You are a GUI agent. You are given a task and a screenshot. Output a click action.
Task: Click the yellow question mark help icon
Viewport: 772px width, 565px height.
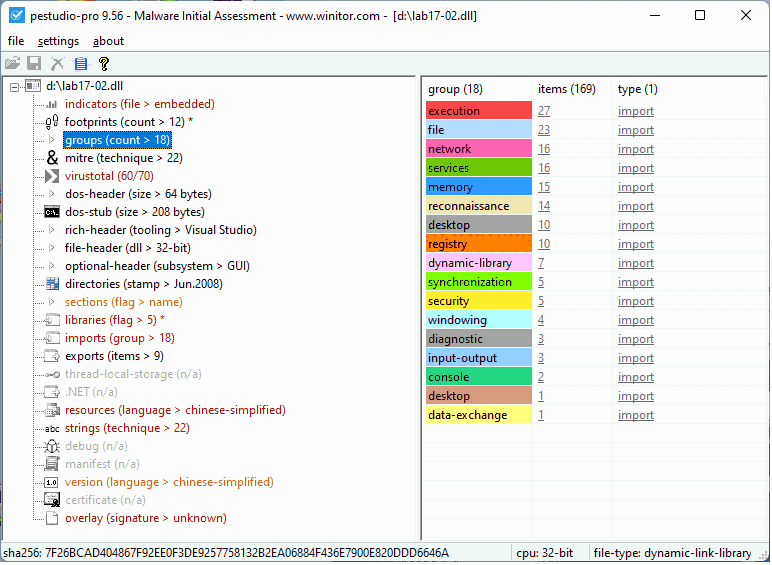click(x=103, y=64)
